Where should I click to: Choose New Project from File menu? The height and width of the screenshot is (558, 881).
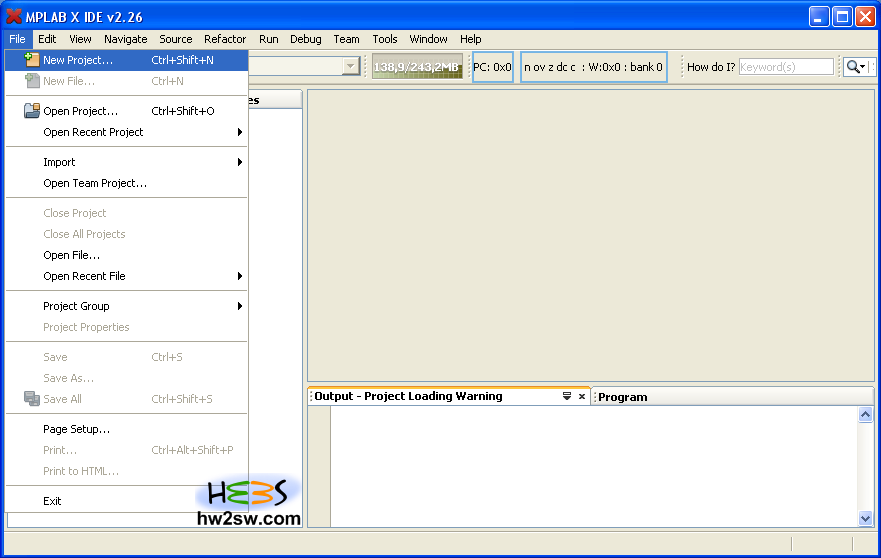pyautogui.click(x=127, y=60)
